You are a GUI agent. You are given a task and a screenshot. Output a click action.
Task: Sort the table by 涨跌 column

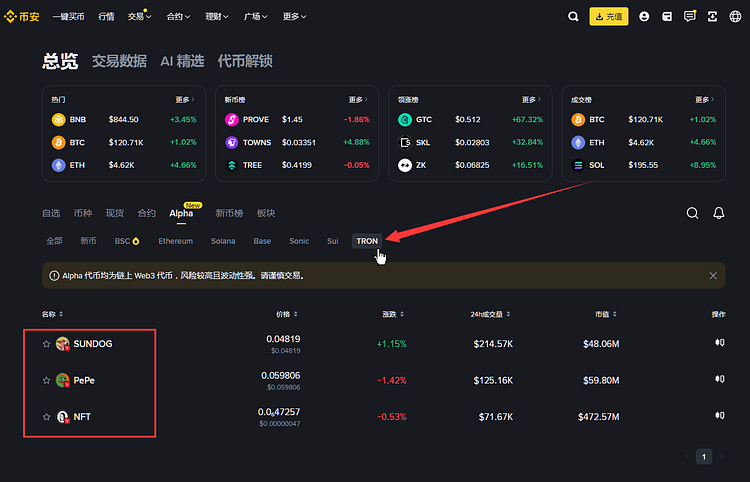[x=393, y=314]
